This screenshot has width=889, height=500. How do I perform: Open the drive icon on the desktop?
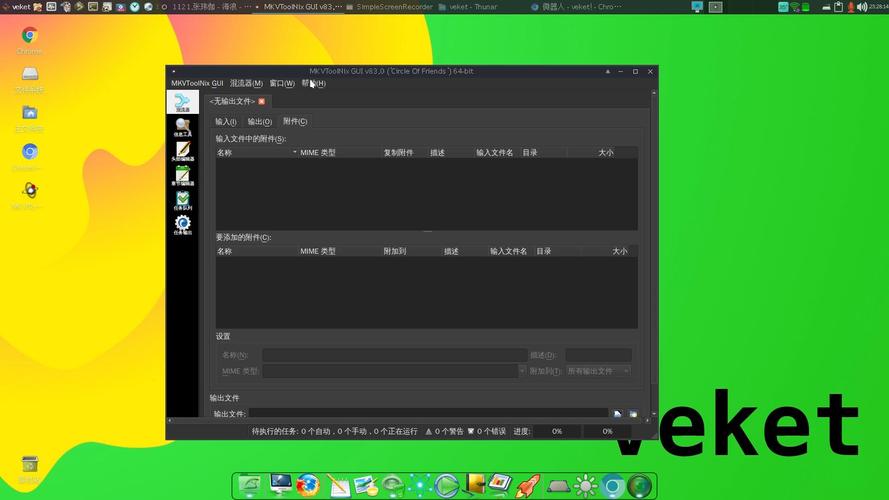(x=29, y=78)
